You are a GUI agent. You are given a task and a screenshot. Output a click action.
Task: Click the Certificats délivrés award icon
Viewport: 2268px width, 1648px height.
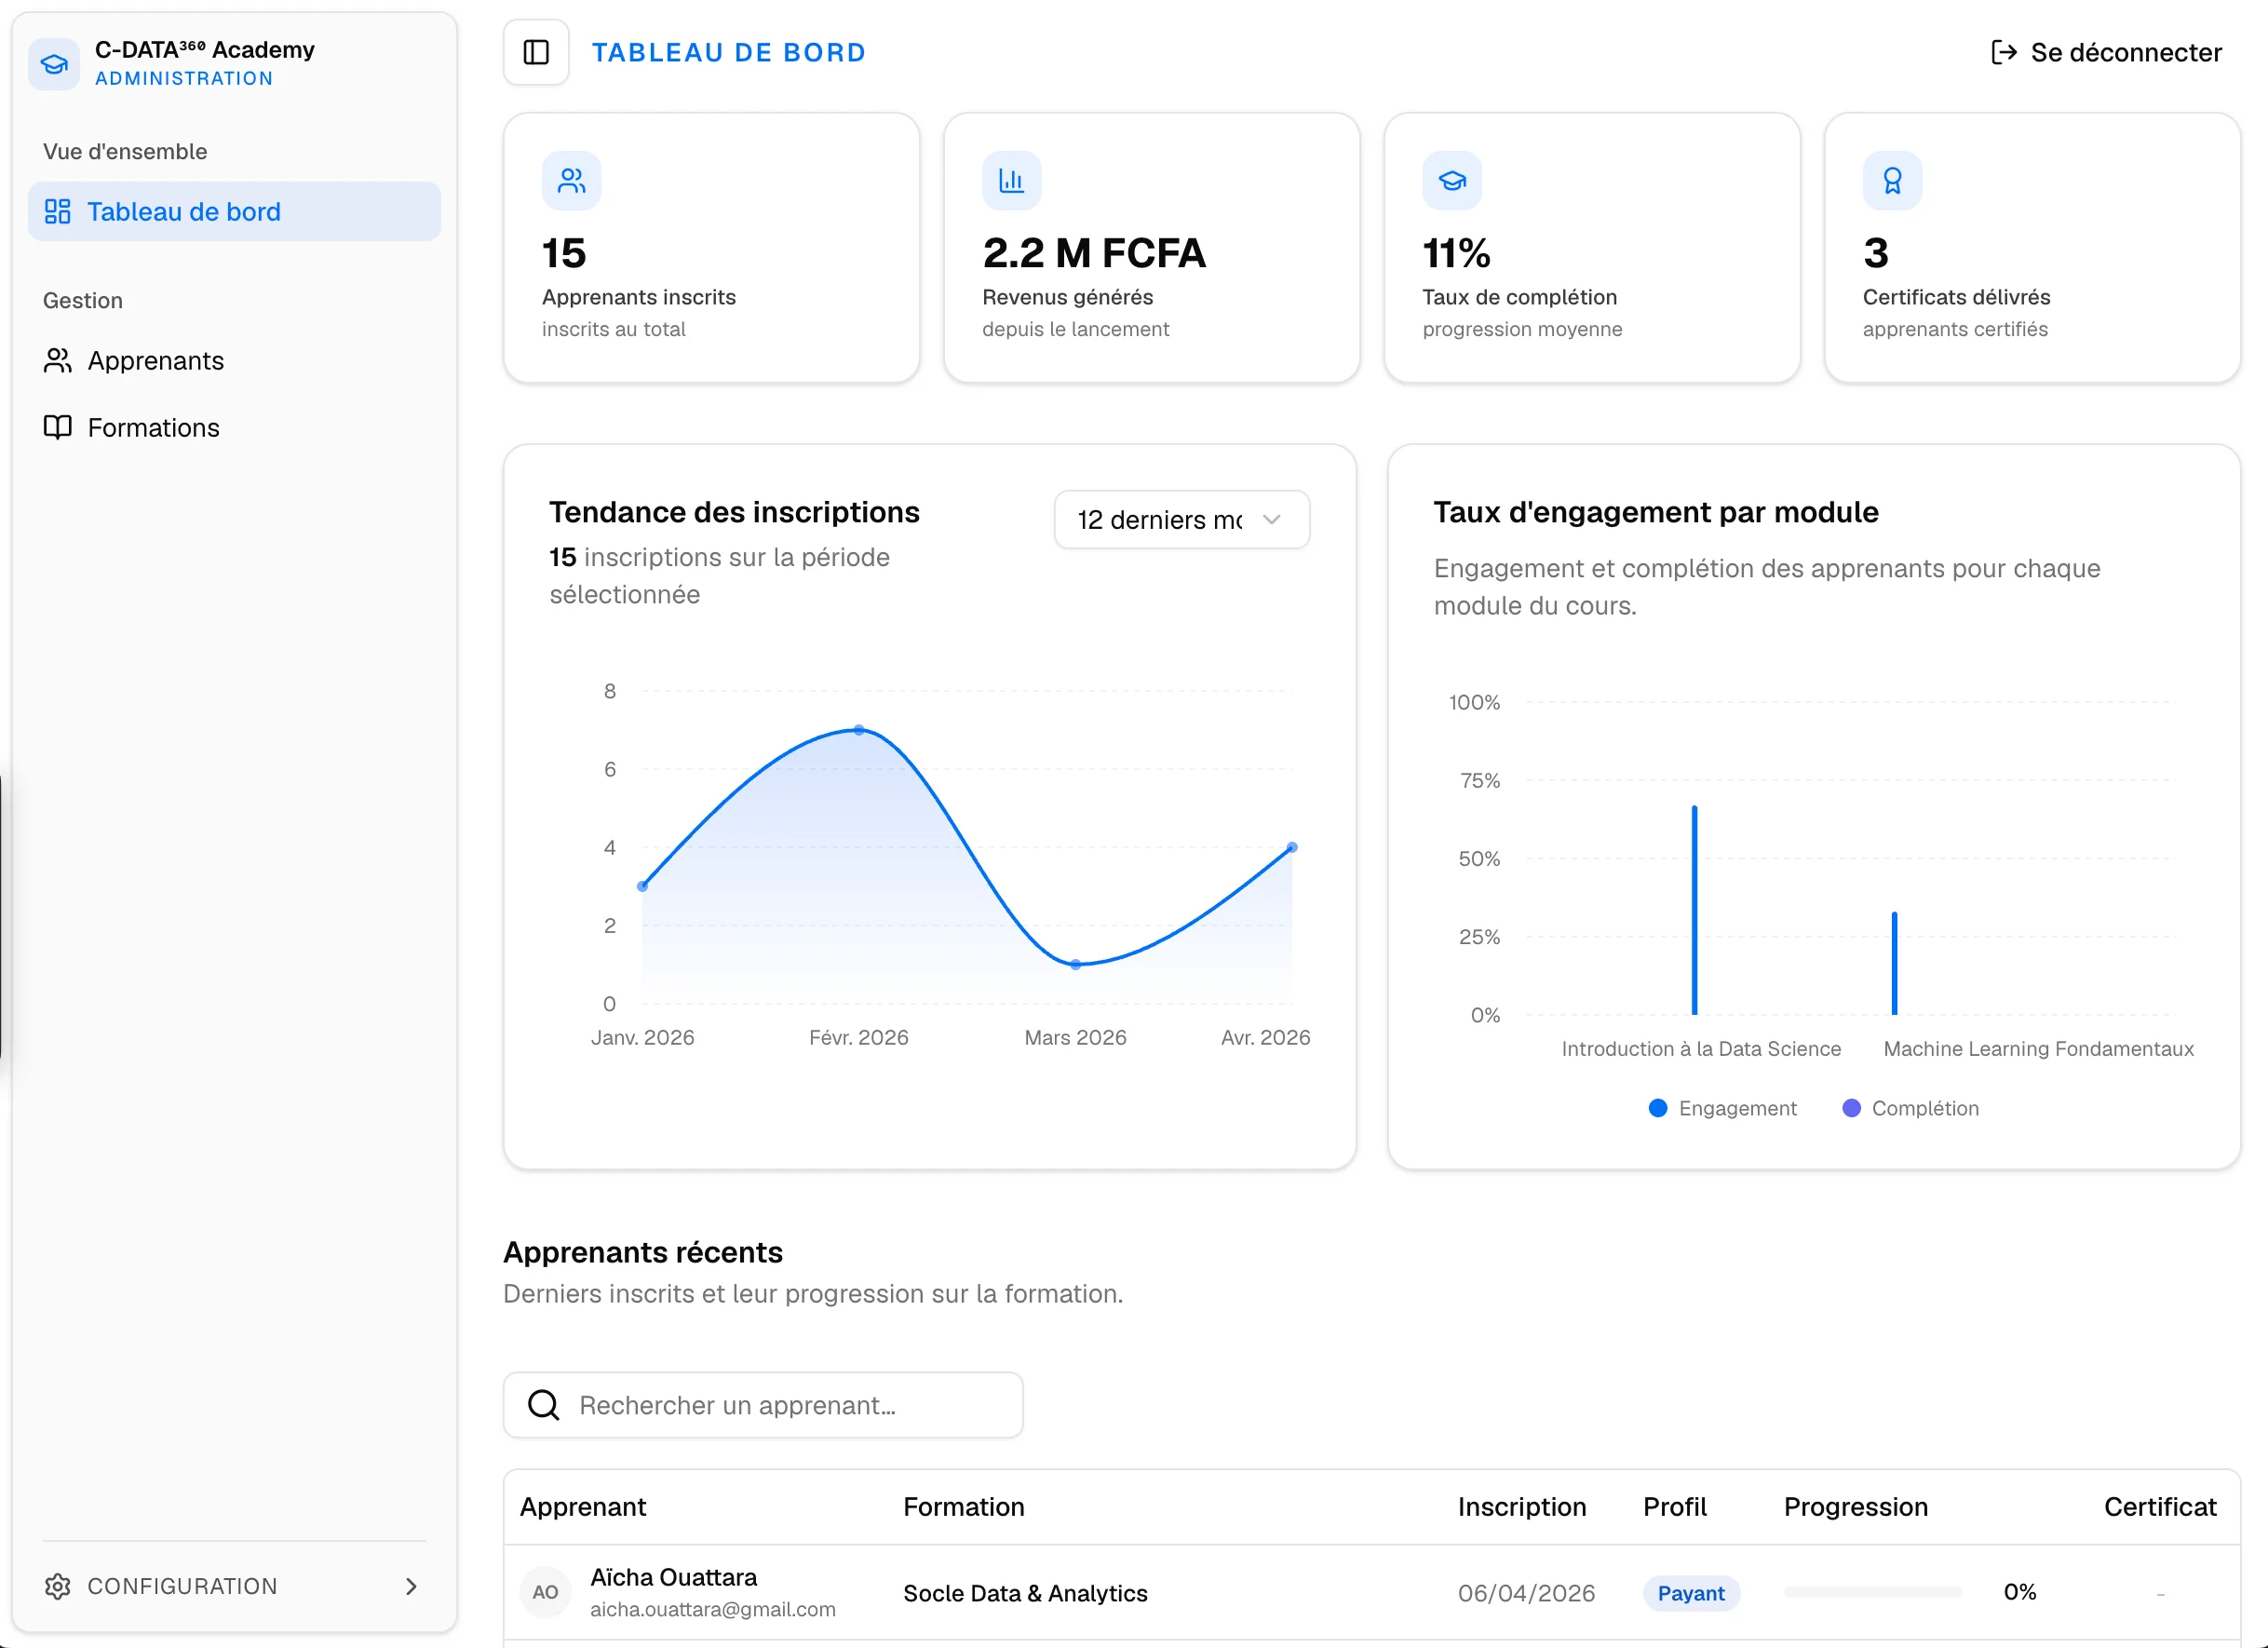1892,181
